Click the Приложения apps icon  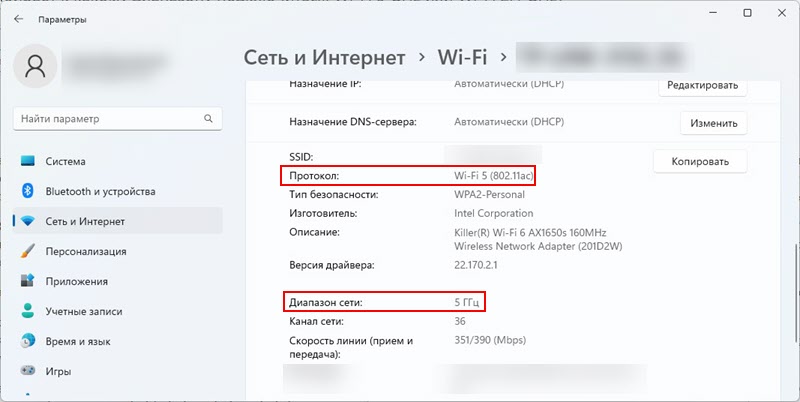28,281
